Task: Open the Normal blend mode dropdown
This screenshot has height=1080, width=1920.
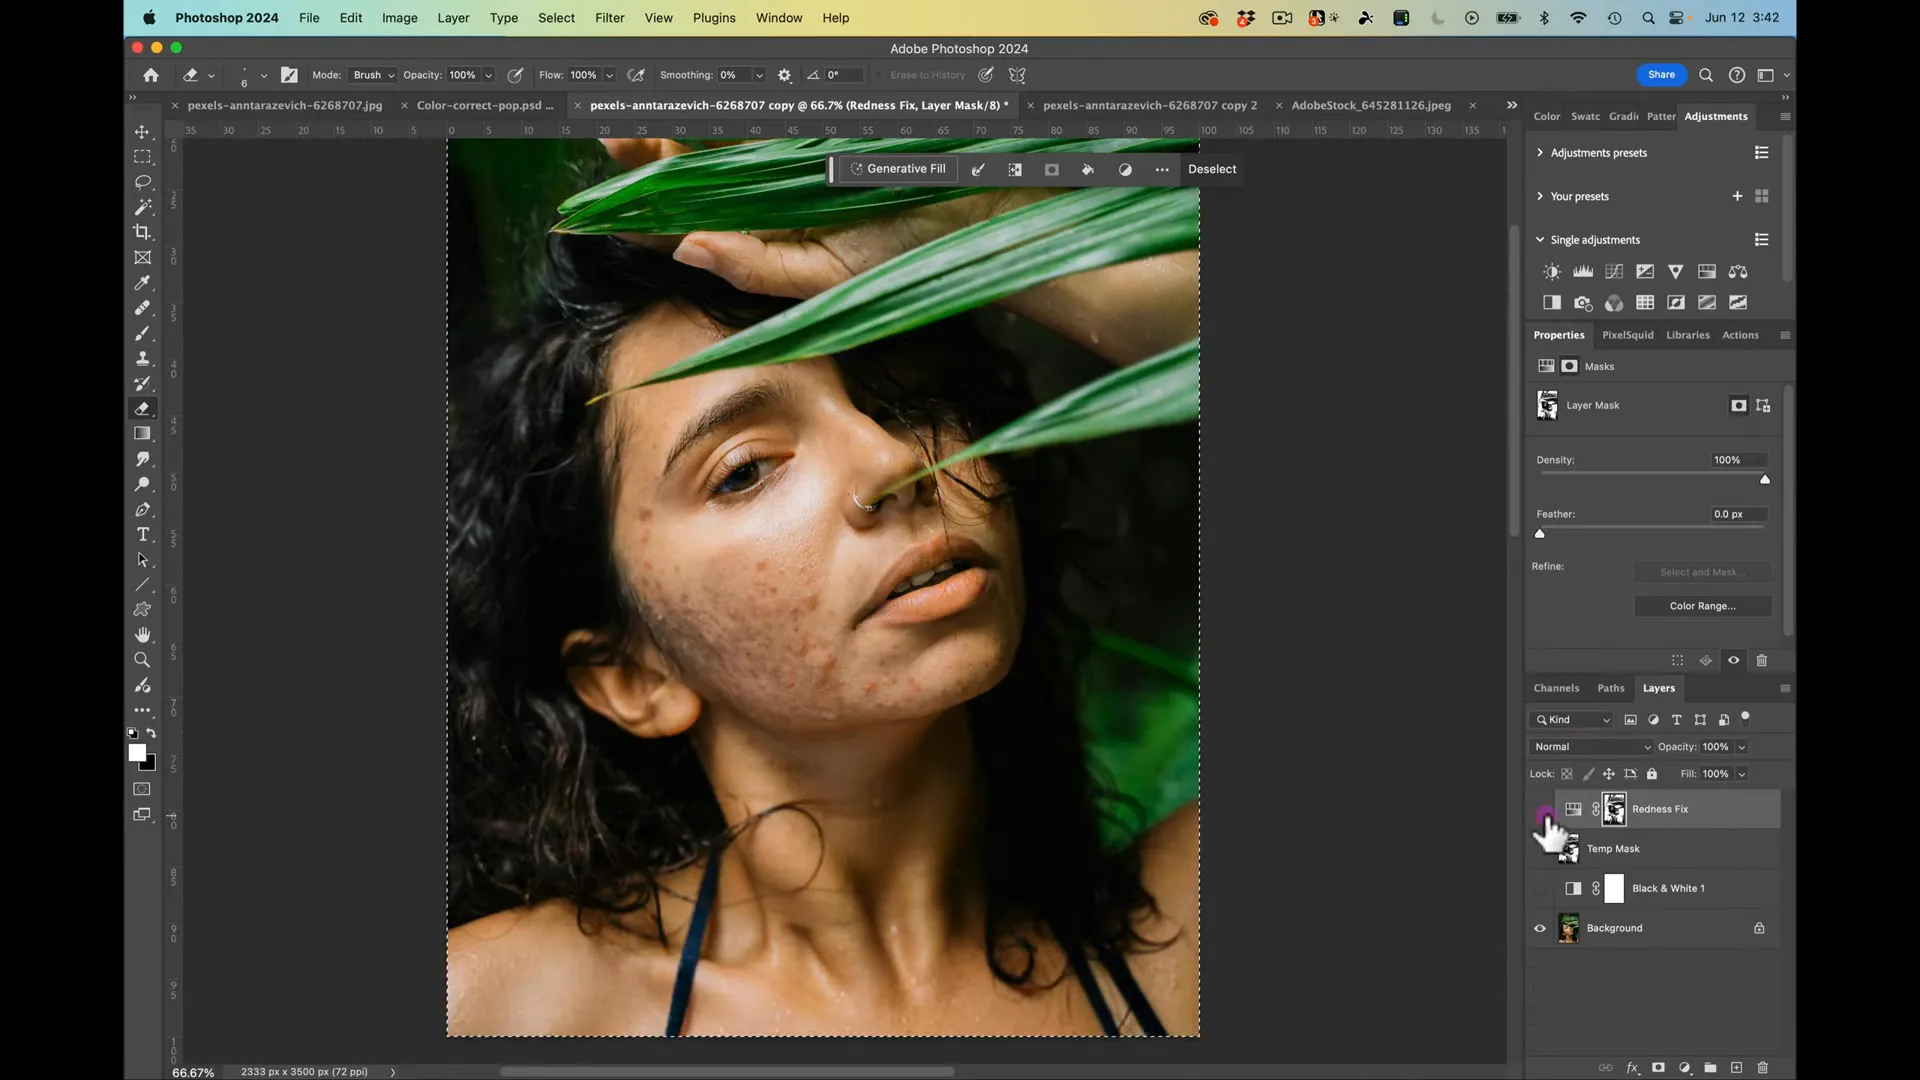Action: point(1591,747)
